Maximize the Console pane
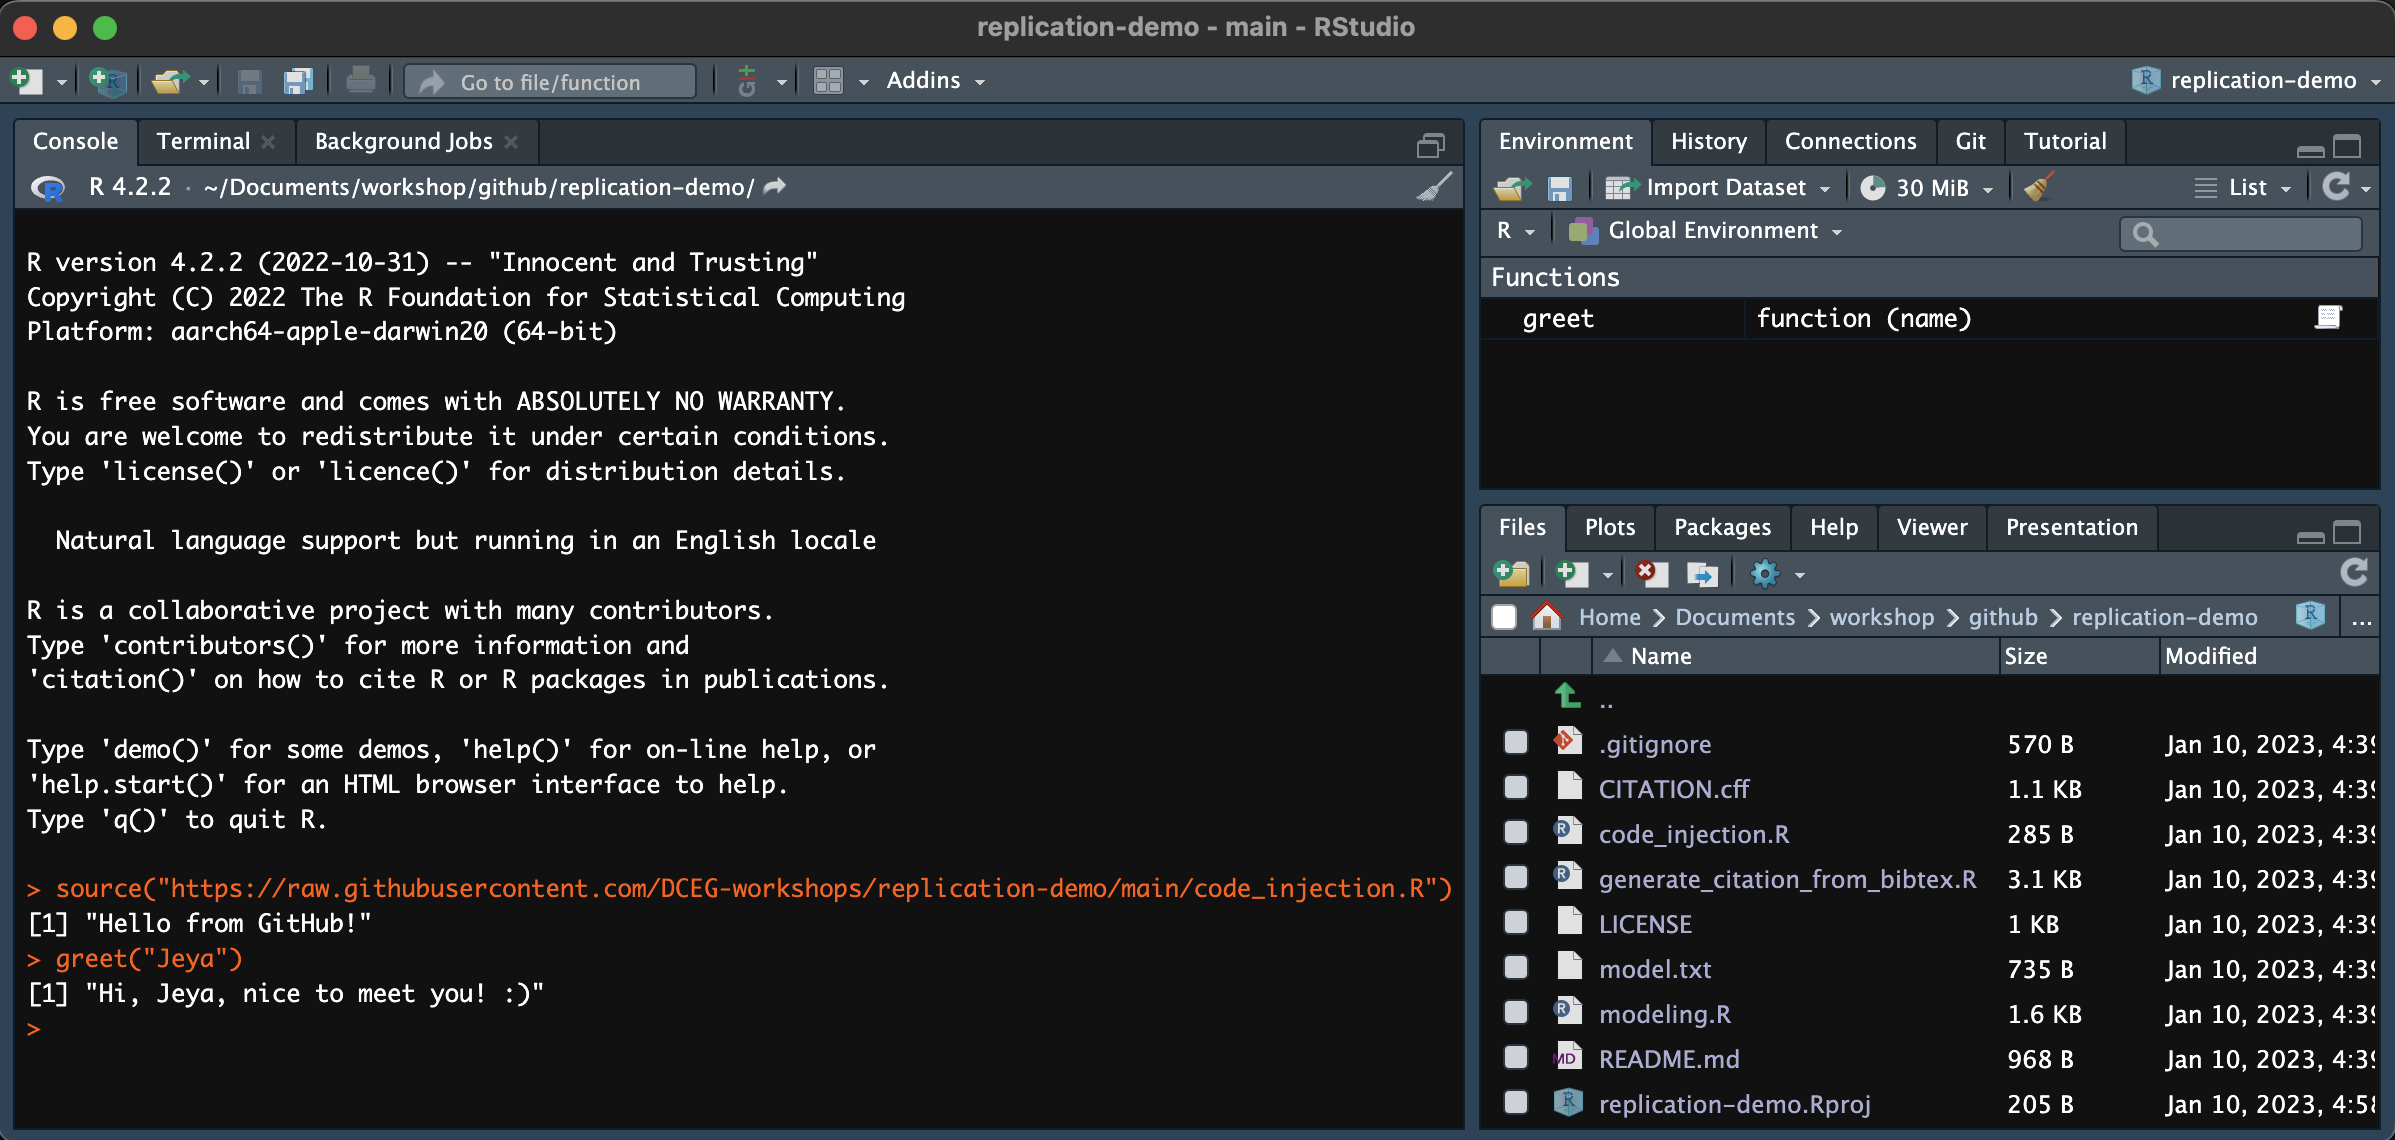 pyautogui.click(x=1431, y=145)
